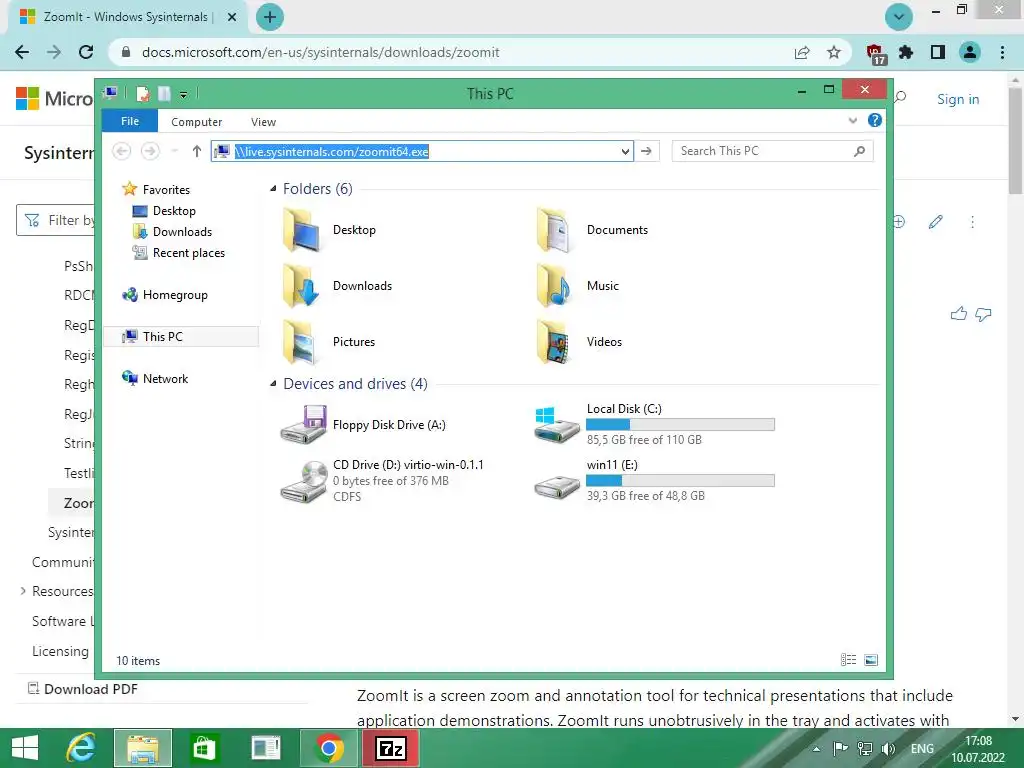Select CD Drive (D:) virtio-win icon
This screenshot has width=1024, height=768.
point(304,481)
